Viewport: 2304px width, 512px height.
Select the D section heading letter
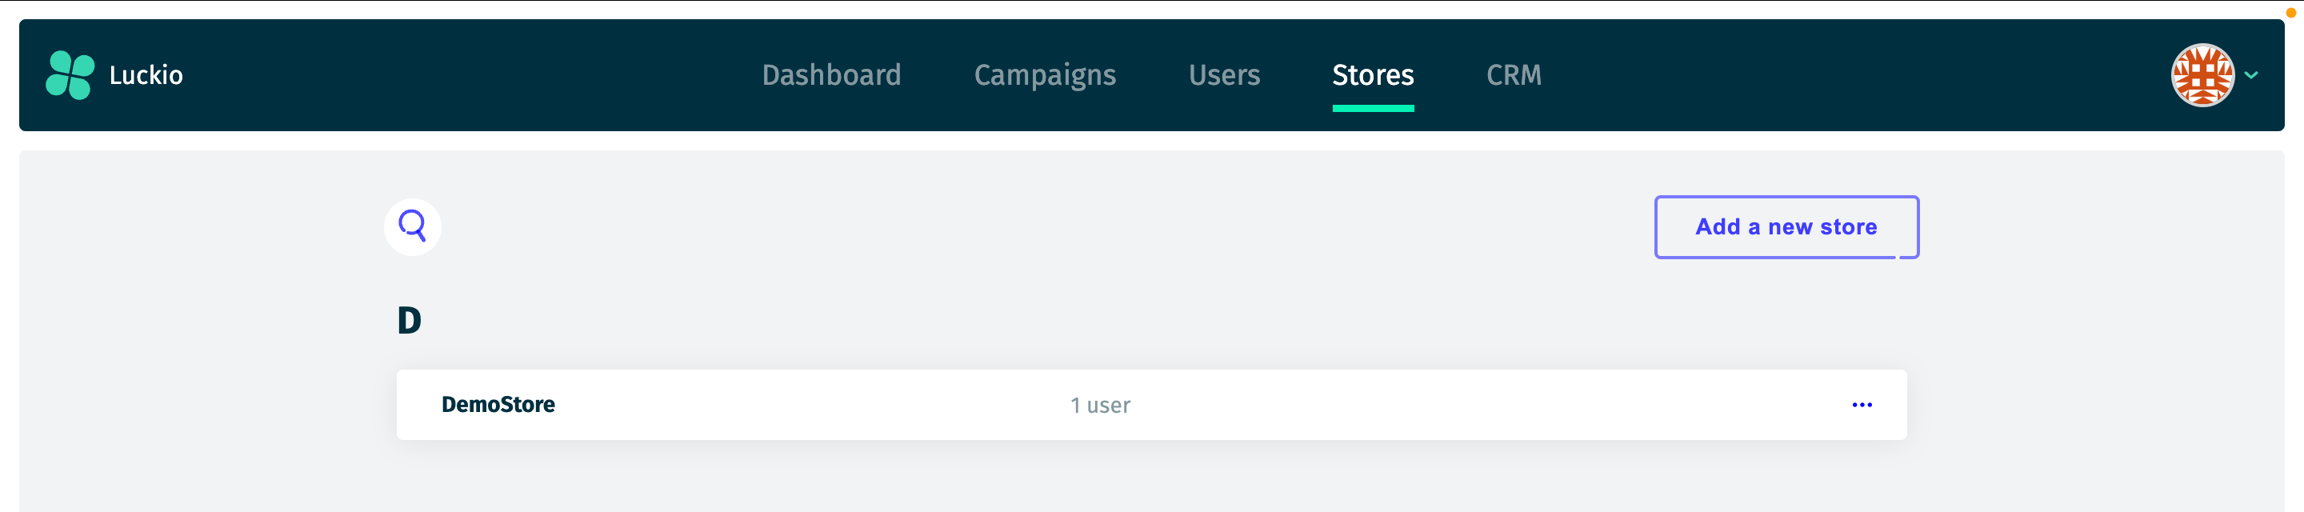pyautogui.click(x=409, y=321)
